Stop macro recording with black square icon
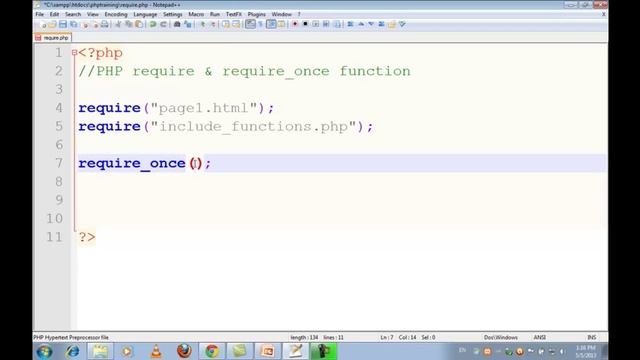Screen dimensions: 640x360 click(305, 24)
